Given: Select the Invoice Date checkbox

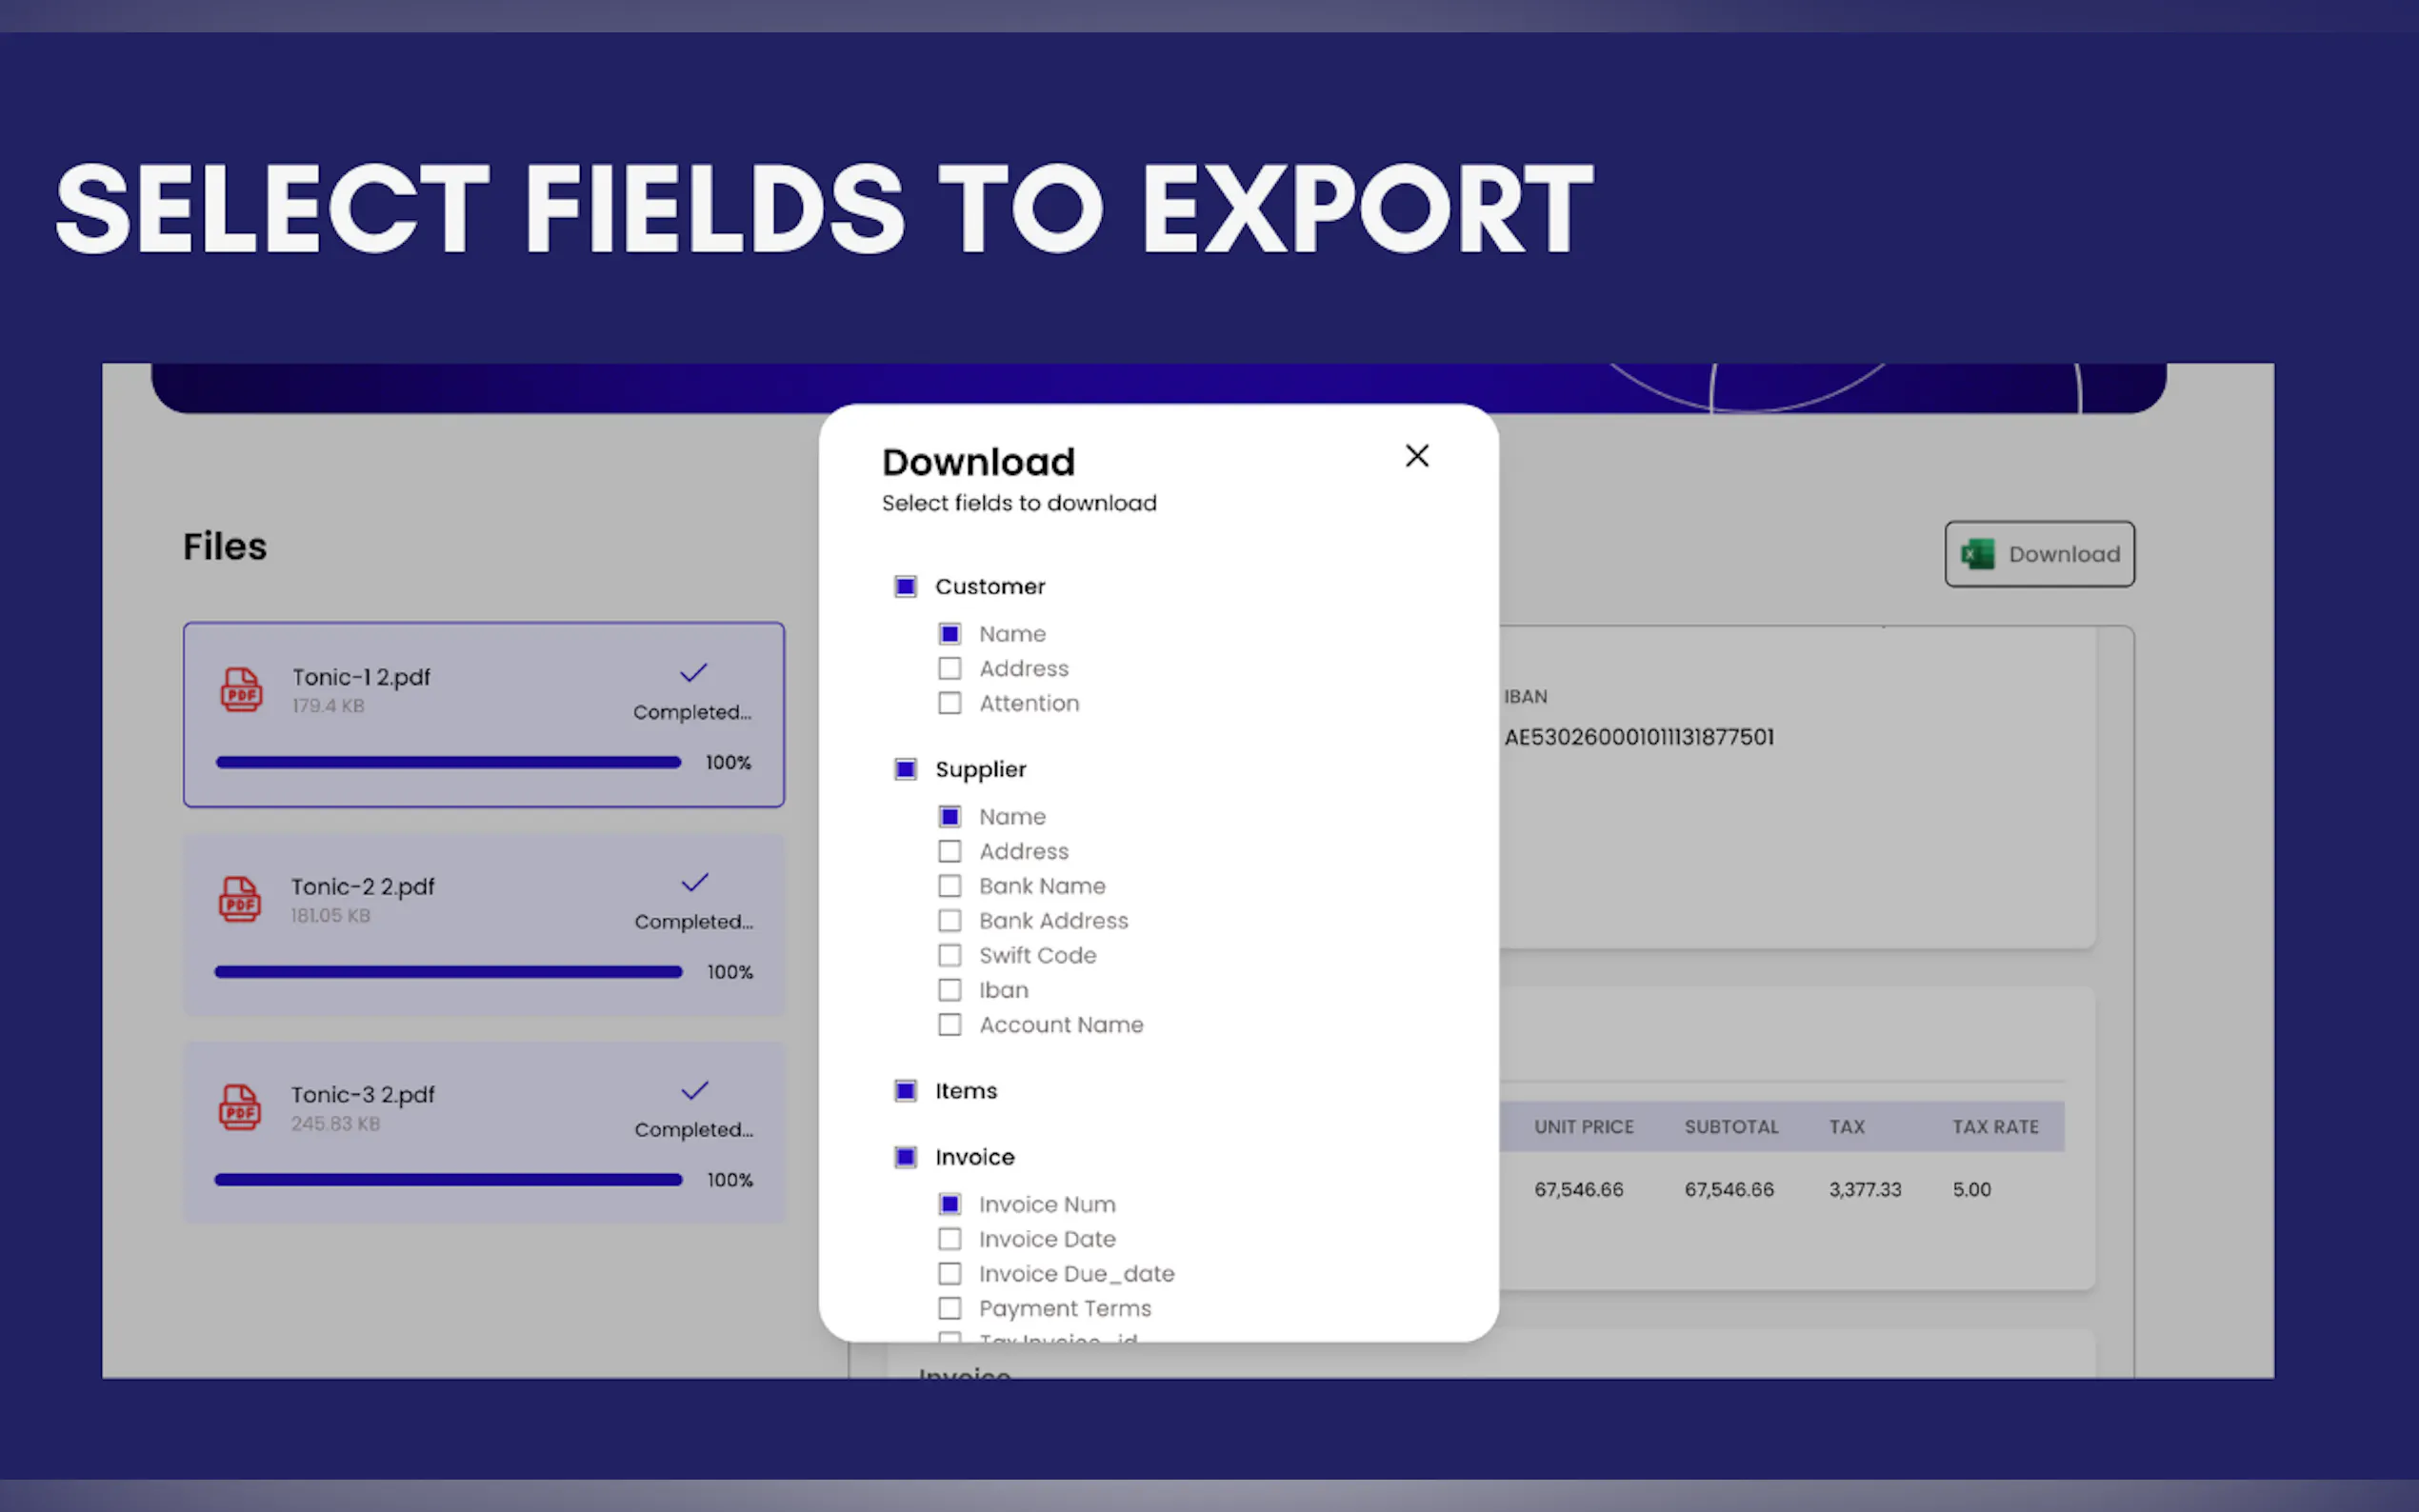Looking at the screenshot, I should [x=949, y=1239].
